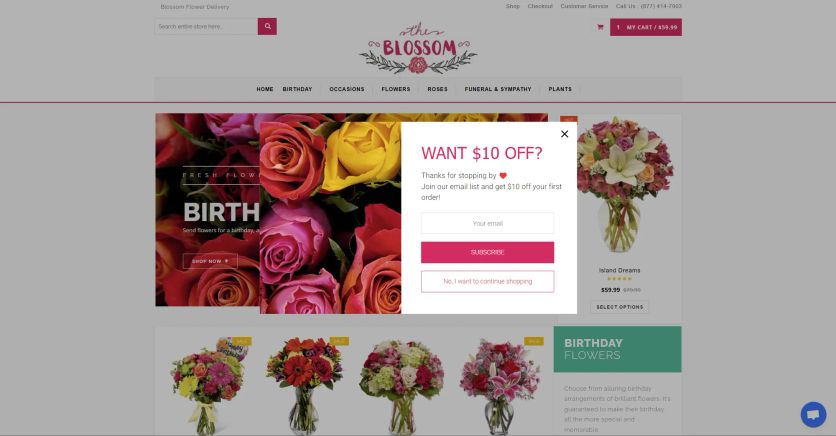
Task: Click the shopping cart icon
Action: click(600, 27)
